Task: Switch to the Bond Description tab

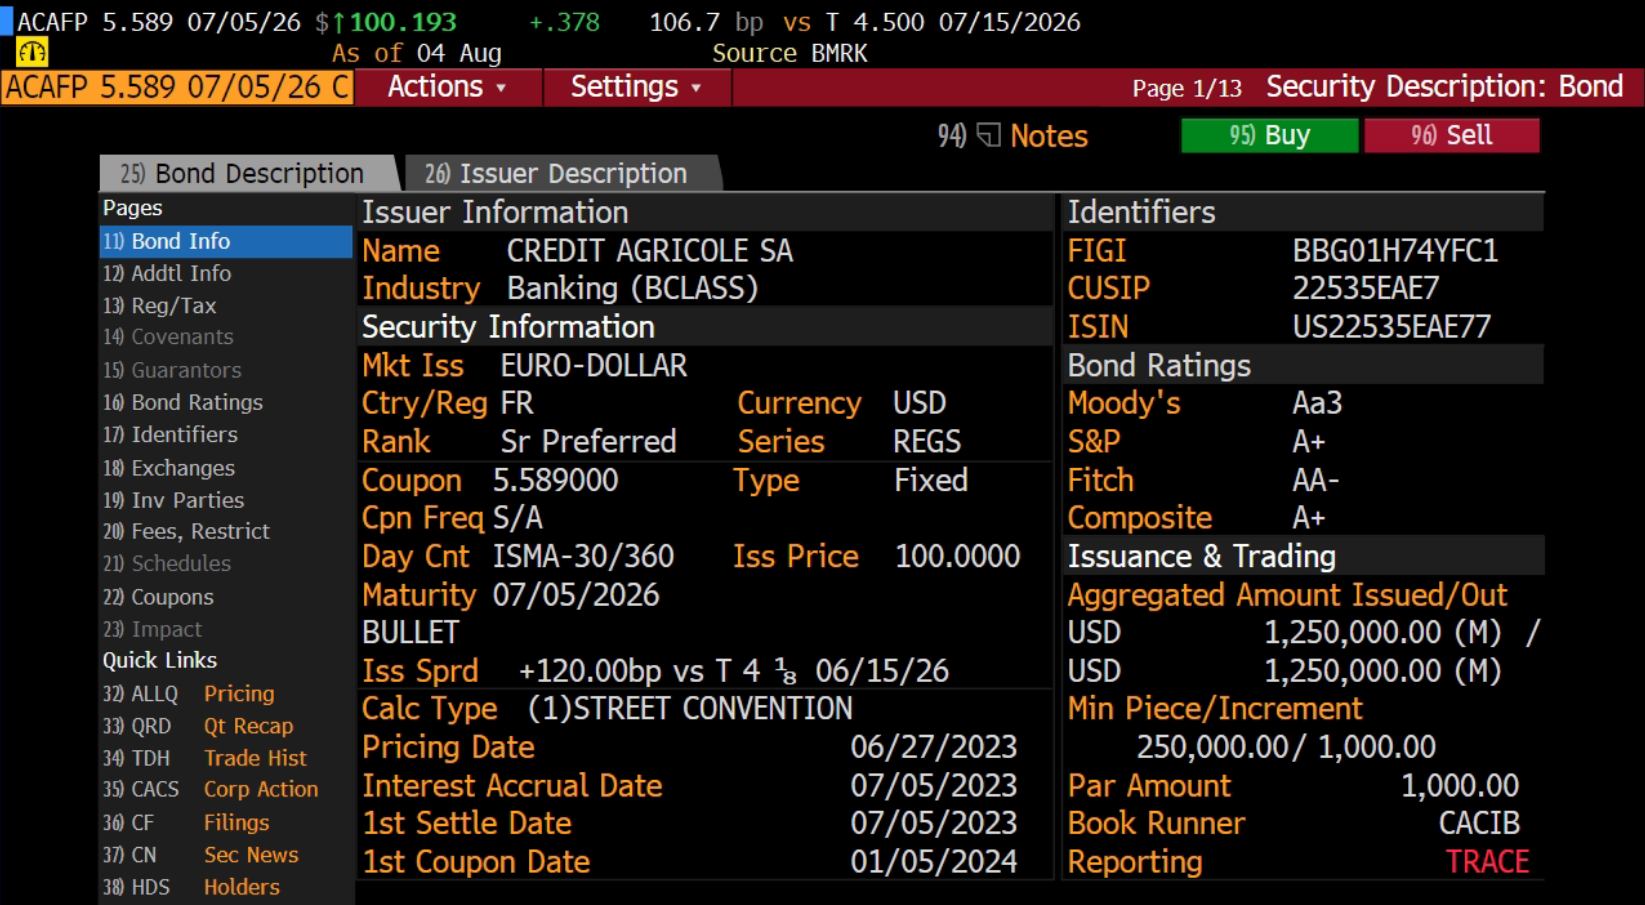Action: 248,174
